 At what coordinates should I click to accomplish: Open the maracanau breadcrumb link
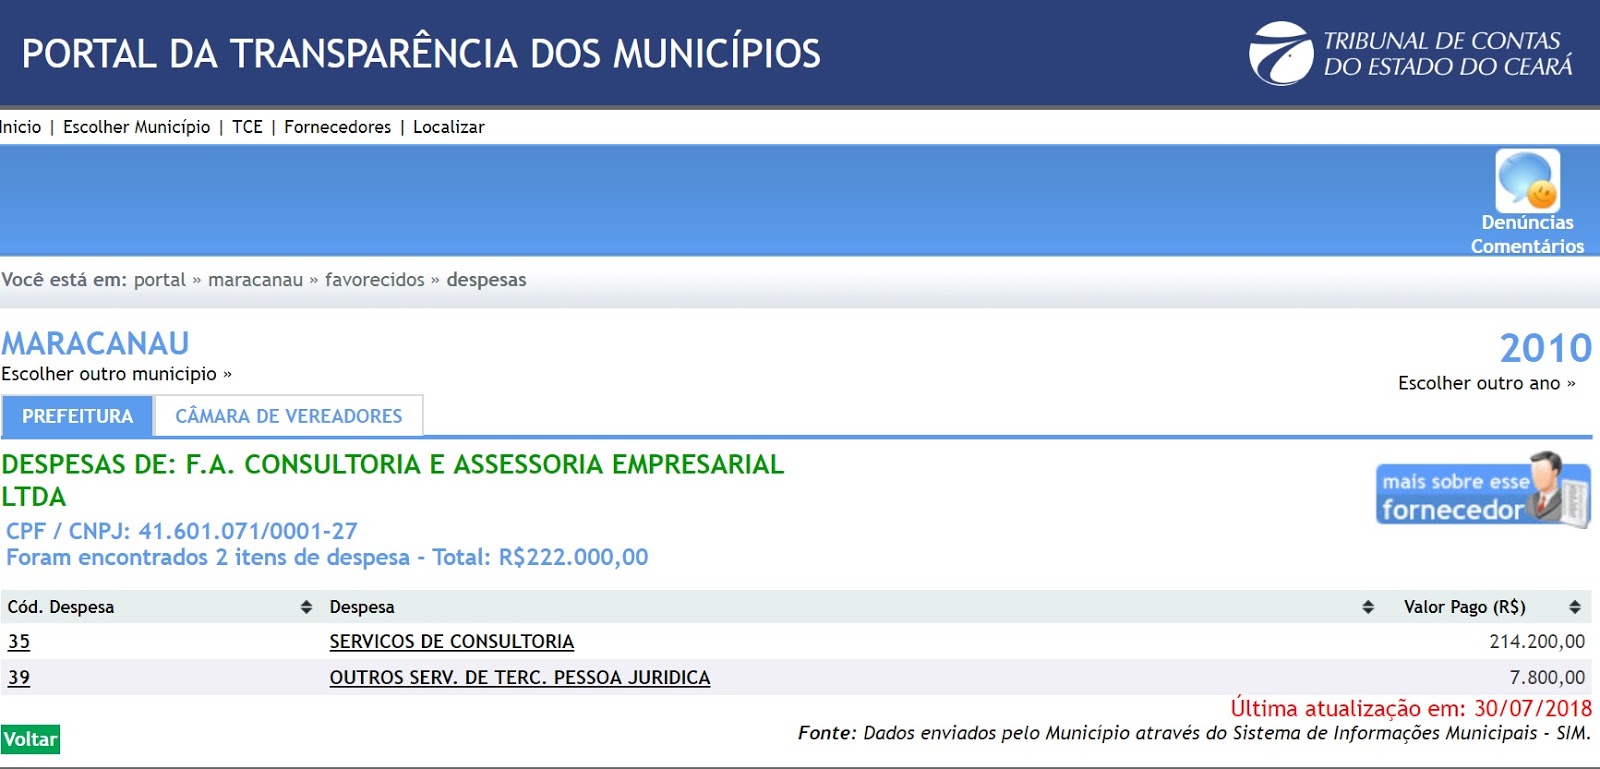tap(255, 280)
